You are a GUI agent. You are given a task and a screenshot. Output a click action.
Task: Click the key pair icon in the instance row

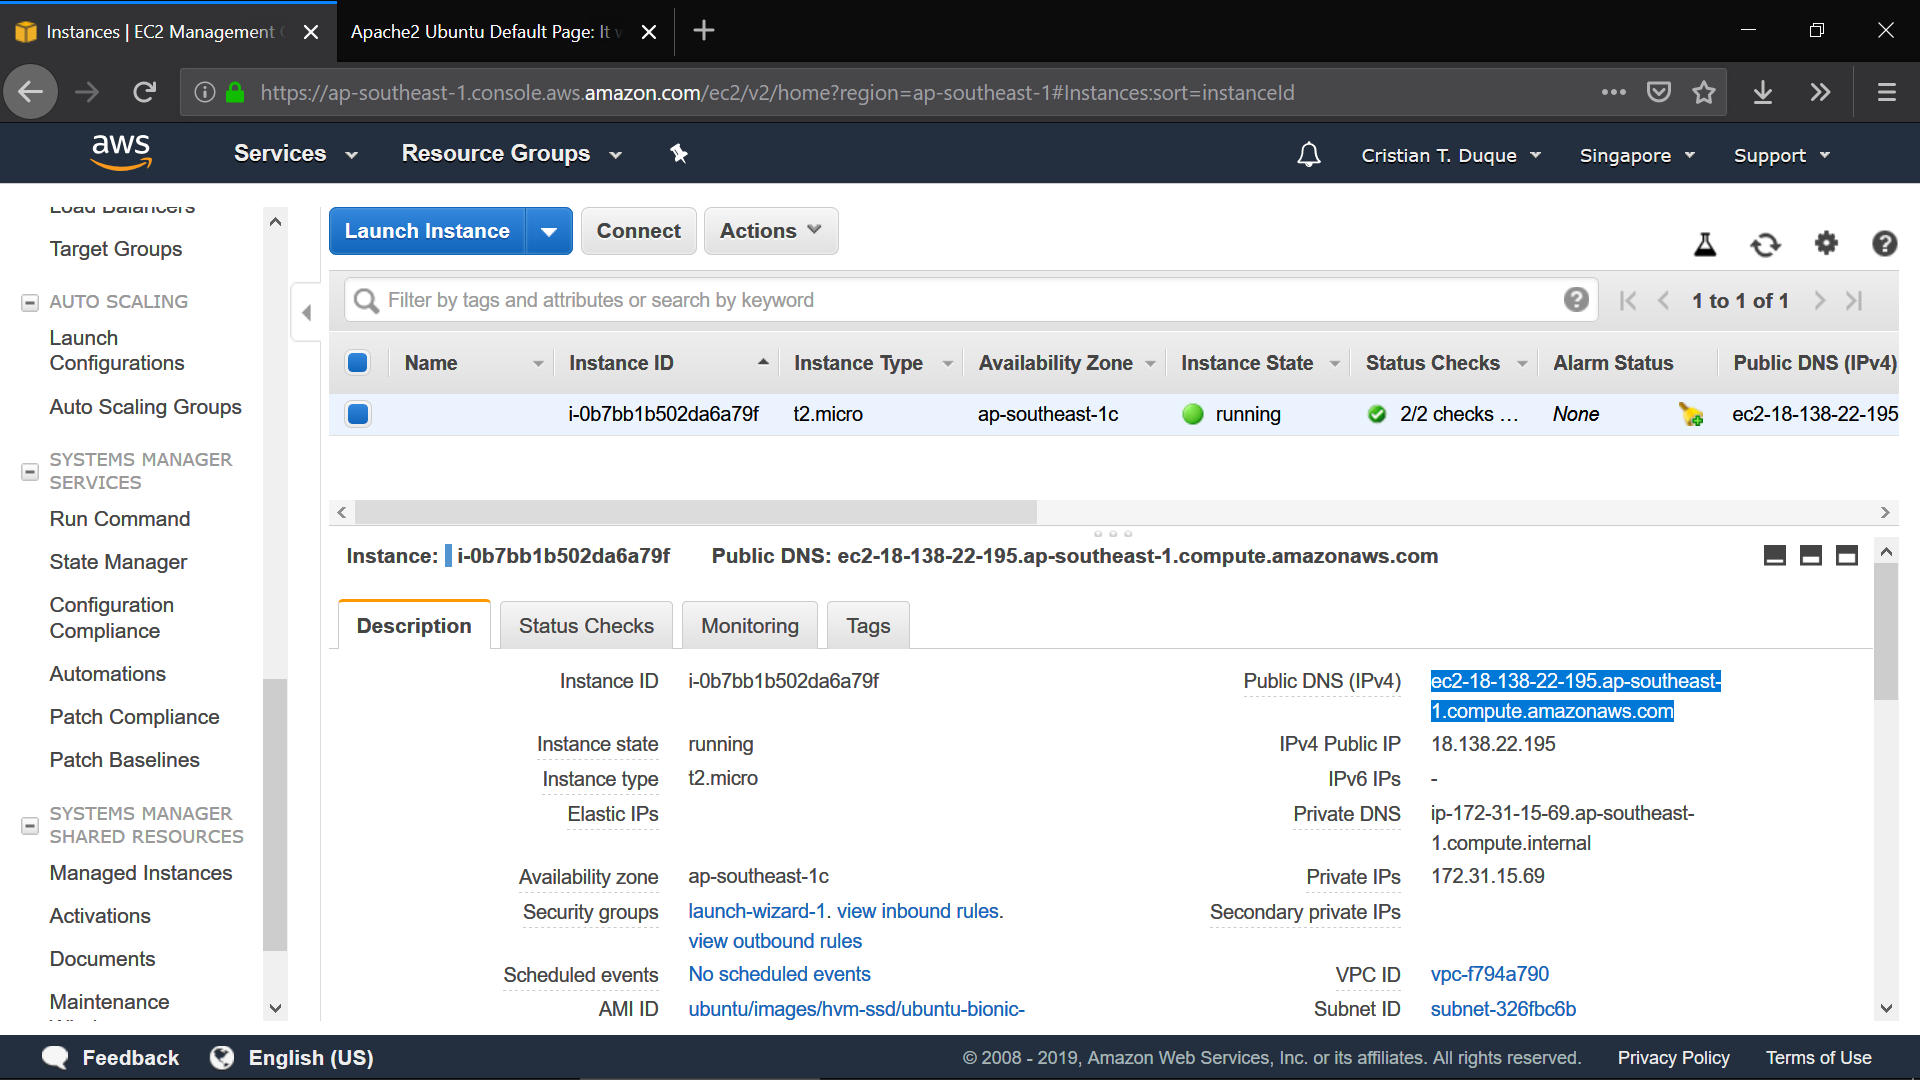tap(1692, 414)
